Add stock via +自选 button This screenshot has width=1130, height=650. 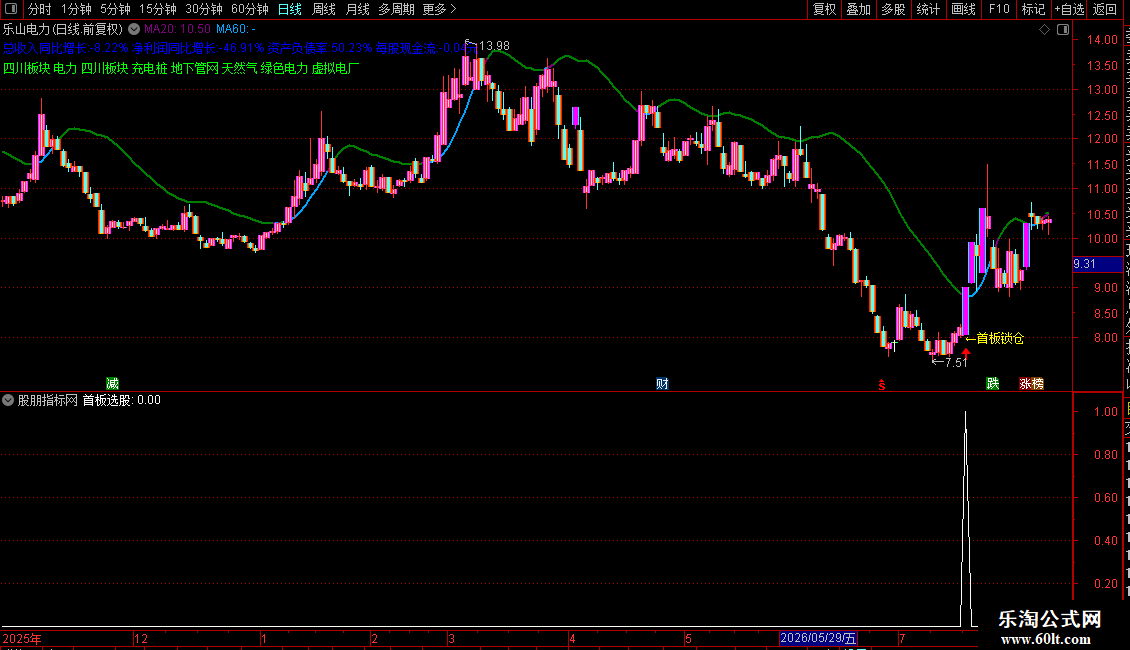point(1069,9)
